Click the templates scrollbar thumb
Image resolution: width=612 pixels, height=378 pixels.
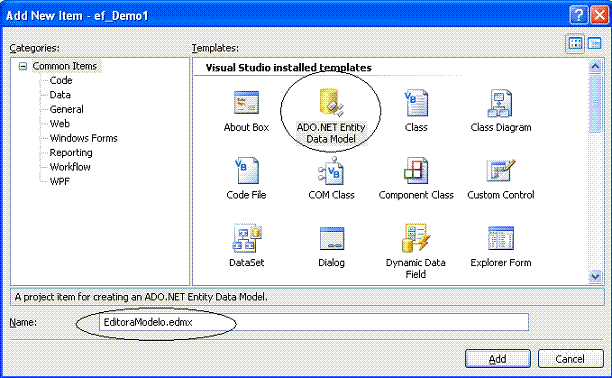(x=595, y=103)
